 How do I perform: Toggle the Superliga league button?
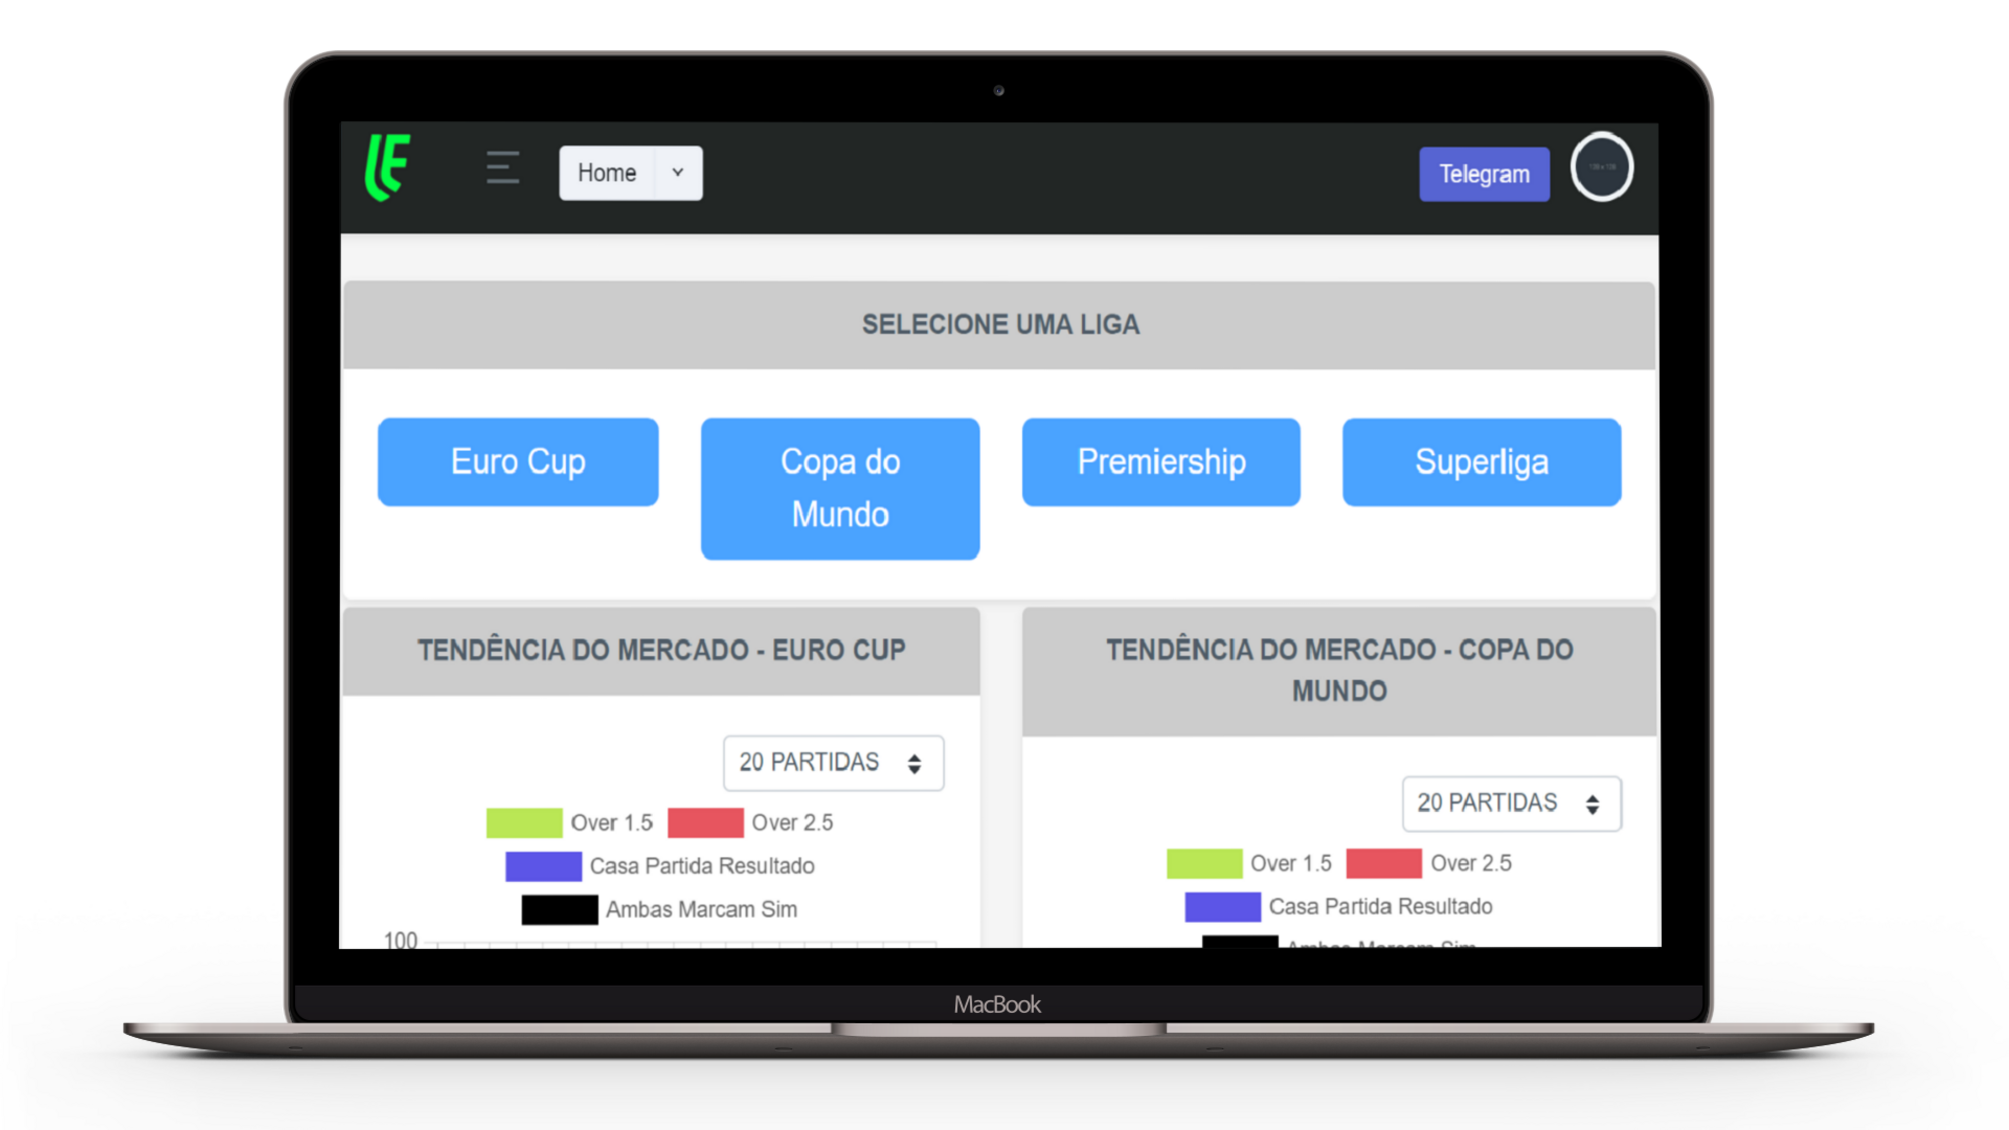click(1481, 461)
